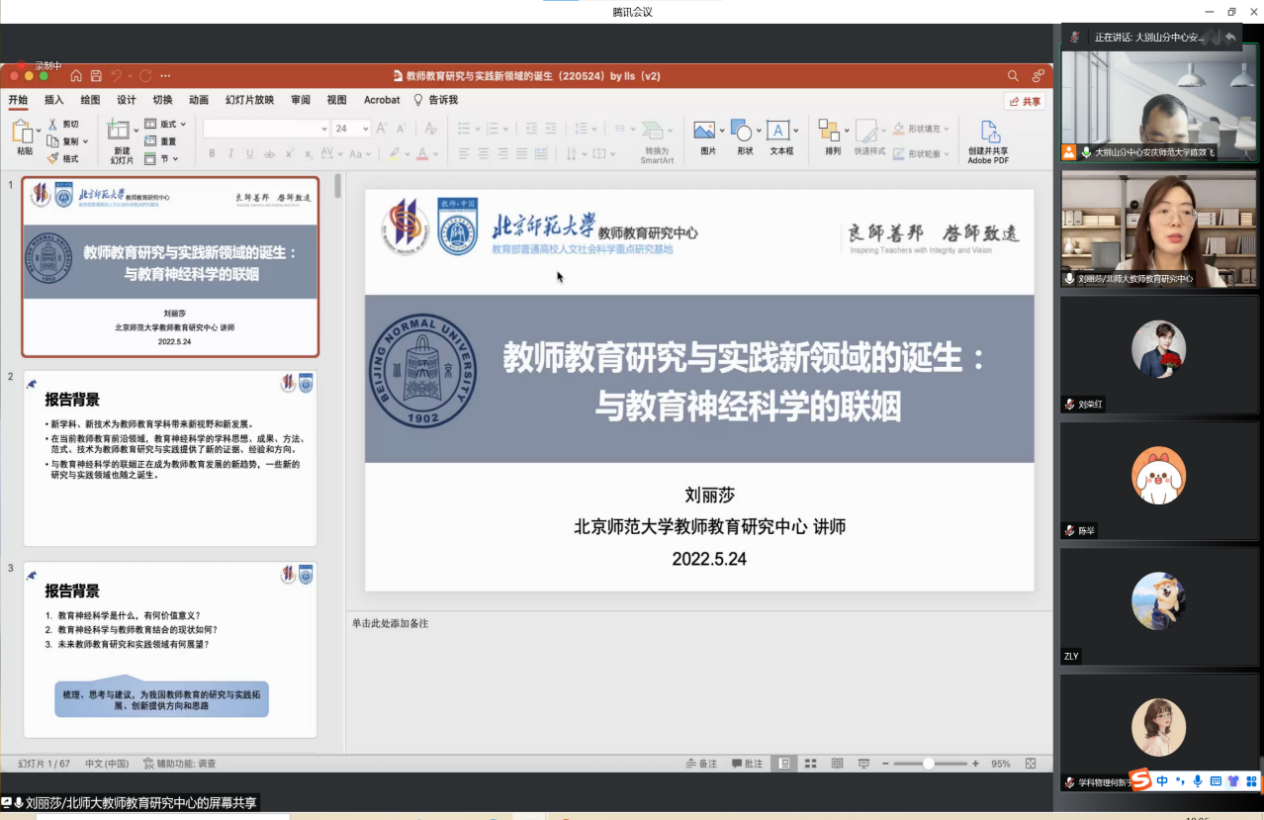Click 创建并共享 Adobe PDF icon
Screen dimensions: 1264x820
pyautogui.click(x=989, y=133)
